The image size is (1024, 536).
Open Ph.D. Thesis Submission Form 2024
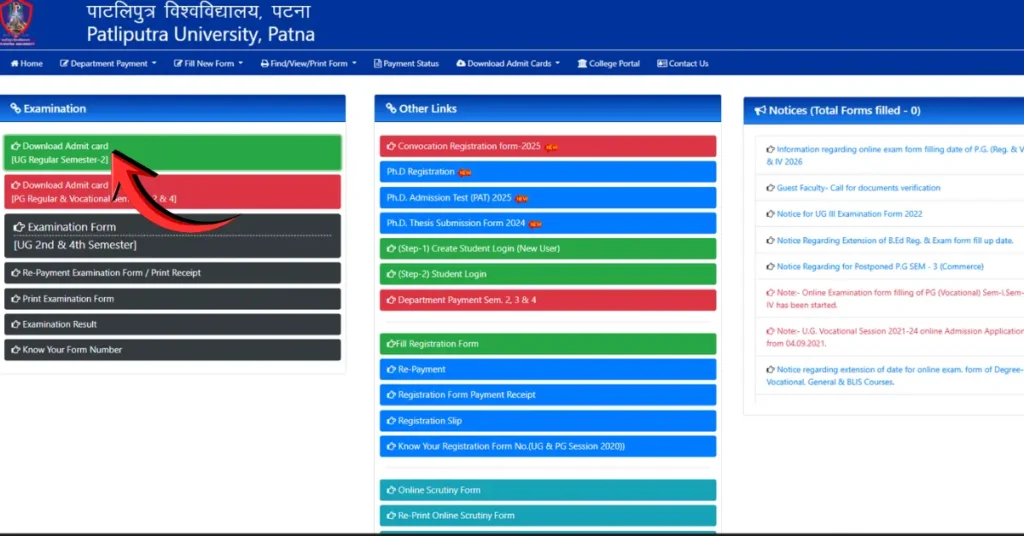pos(548,223)
